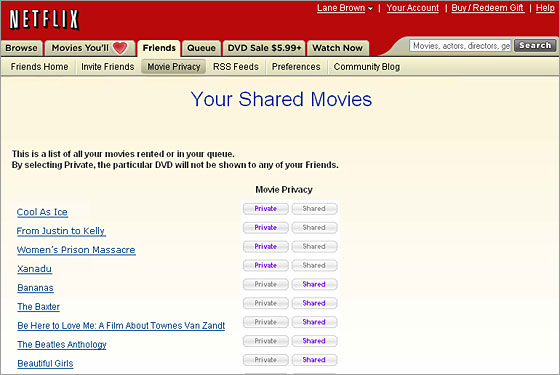The height and width of the screenshot is (375, 560).
Task: Set Cool As Ice to Private
Action: tap(266, 209)
